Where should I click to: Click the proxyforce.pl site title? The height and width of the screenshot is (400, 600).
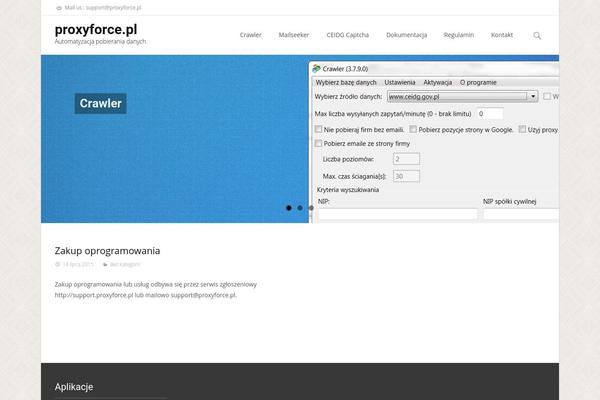pos(96,29)
